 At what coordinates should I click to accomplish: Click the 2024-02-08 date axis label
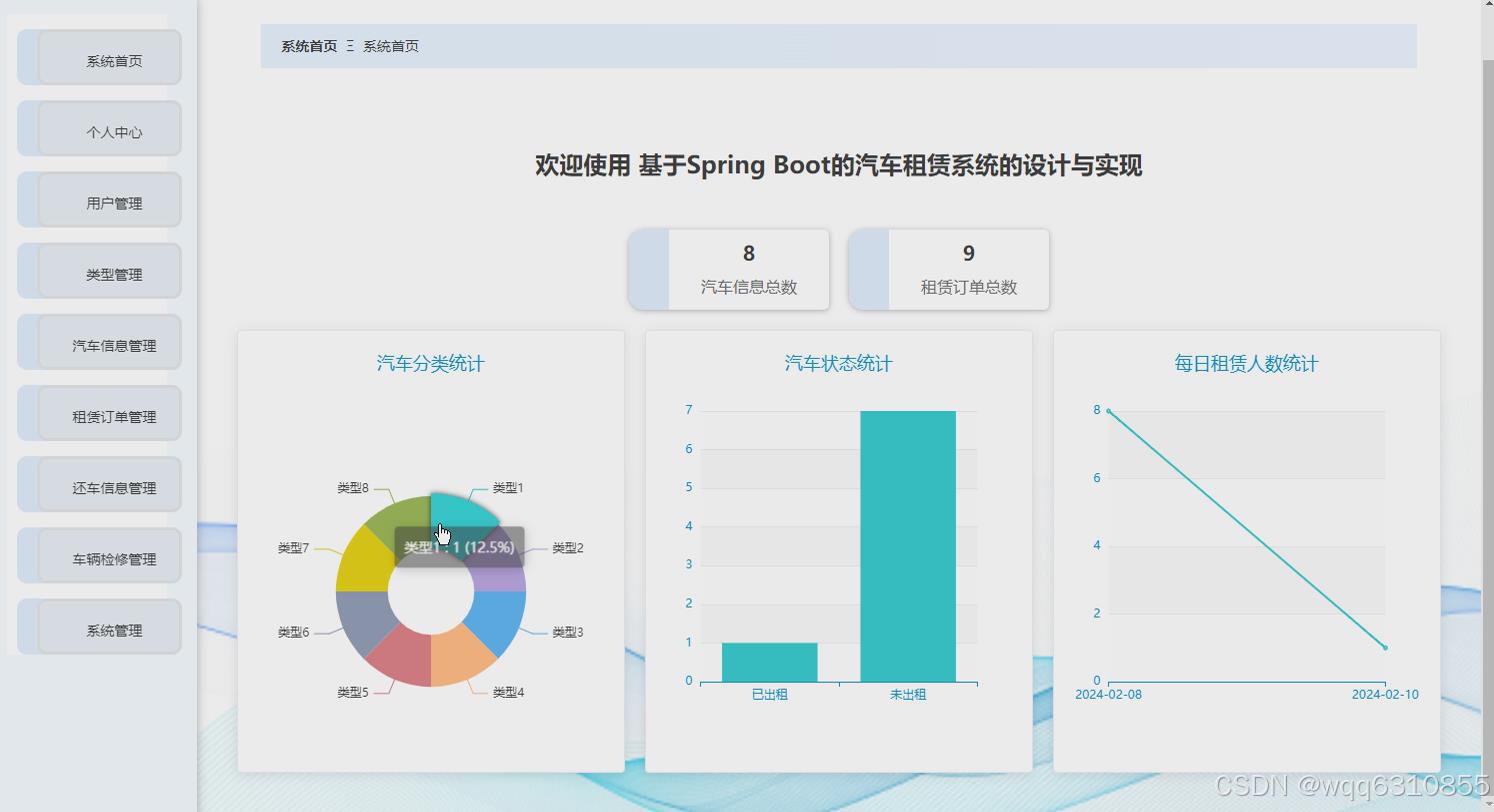[x=1108, y=694]
